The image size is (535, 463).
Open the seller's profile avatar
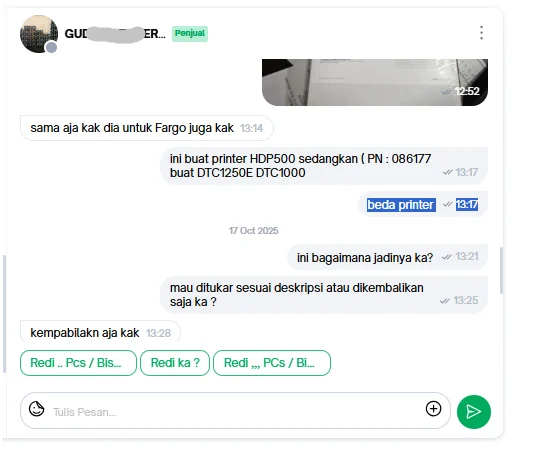click(39, 34)
